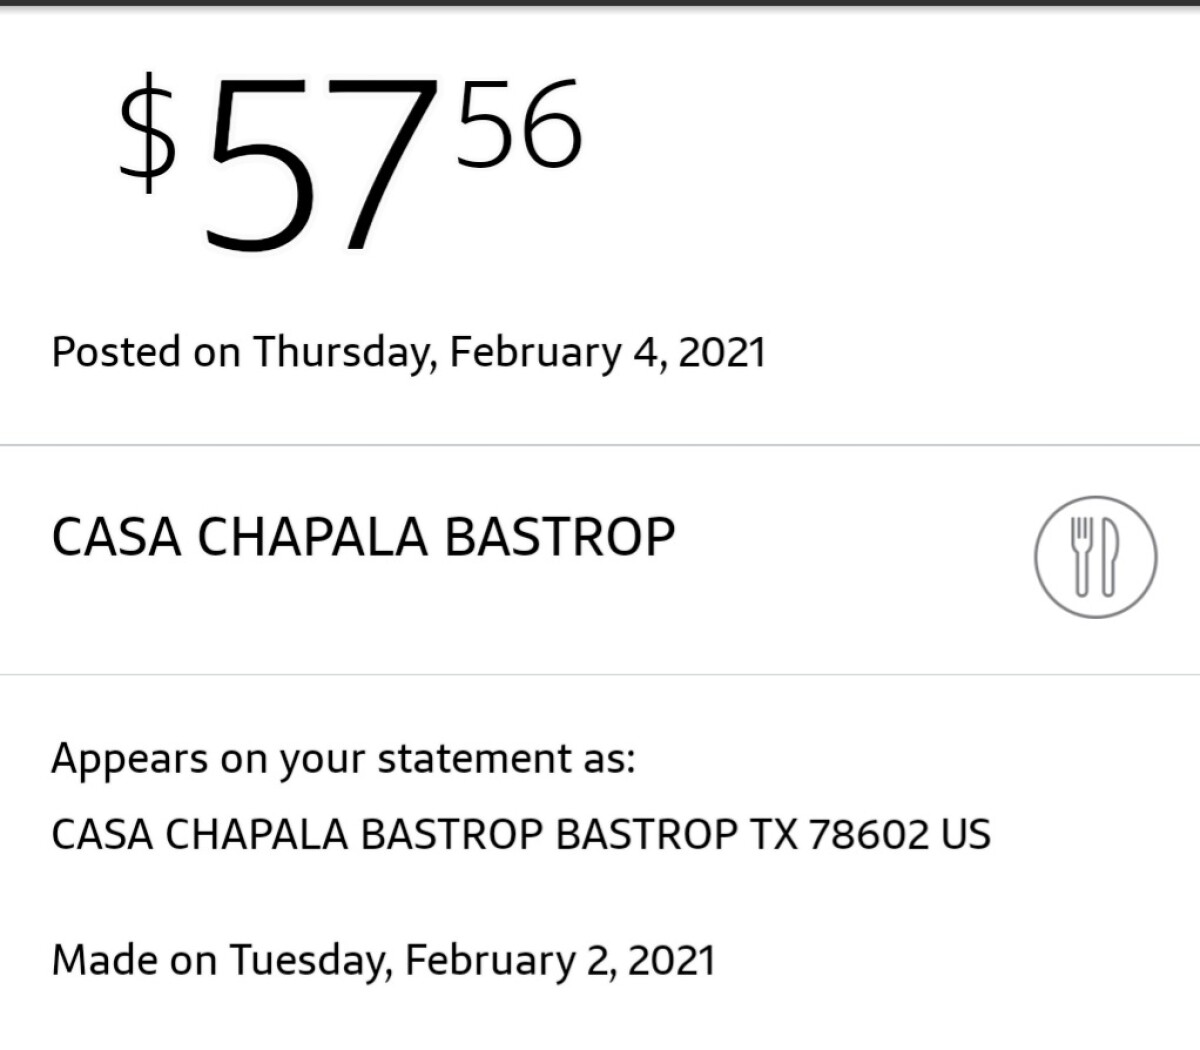Tap the fork and knife dining icon
The height and width of the screenshot is (1050, 1200).
1095,557
